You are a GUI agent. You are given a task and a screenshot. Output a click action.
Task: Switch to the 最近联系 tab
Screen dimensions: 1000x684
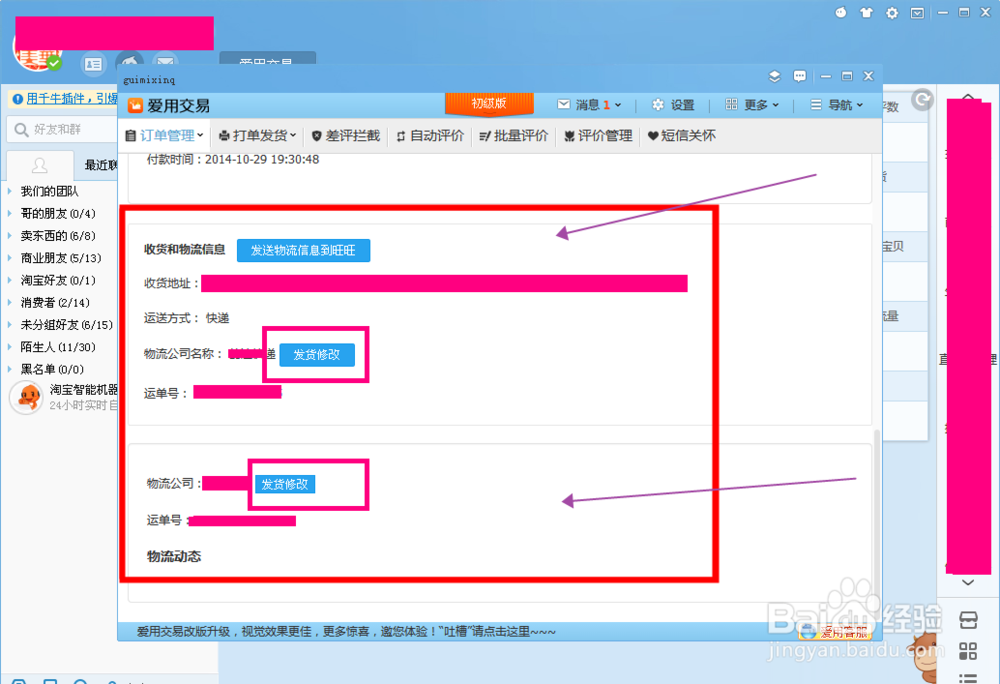pyautogui.click(x=101, y=166)
